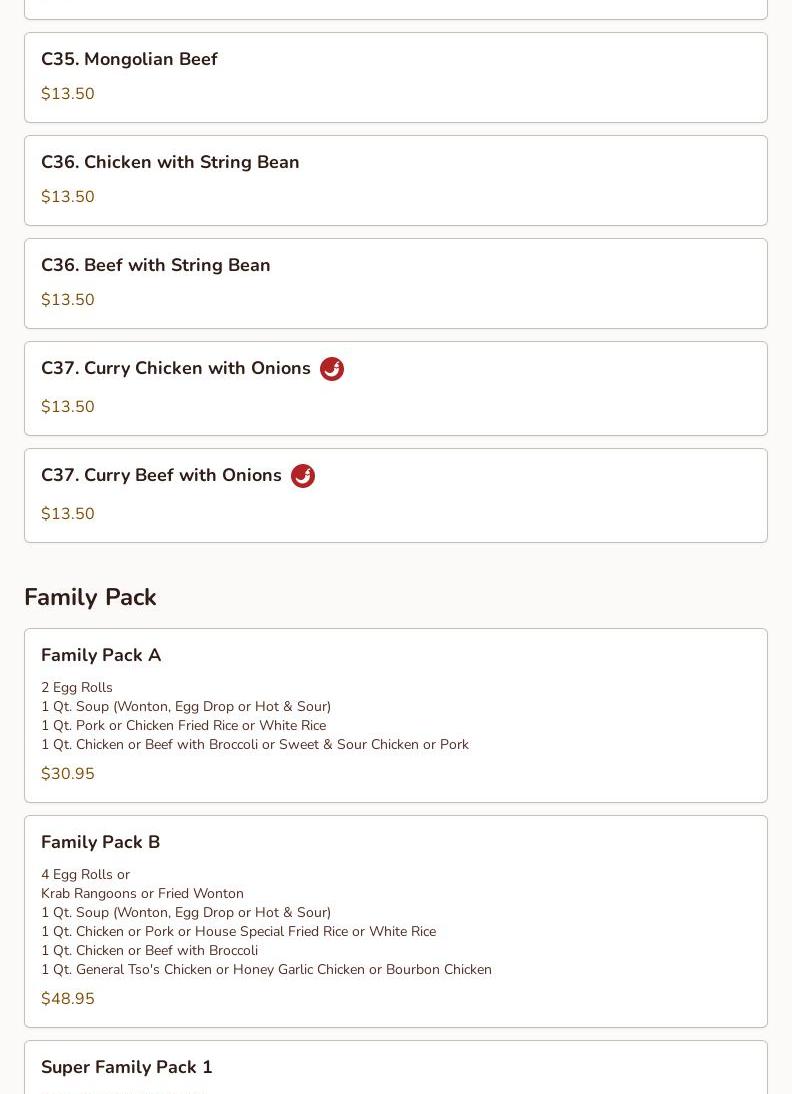This screenshot has width=792, height=1094.
Task: Click the $48.95 price of Family Pack B
Action: (x=68, y=999)
